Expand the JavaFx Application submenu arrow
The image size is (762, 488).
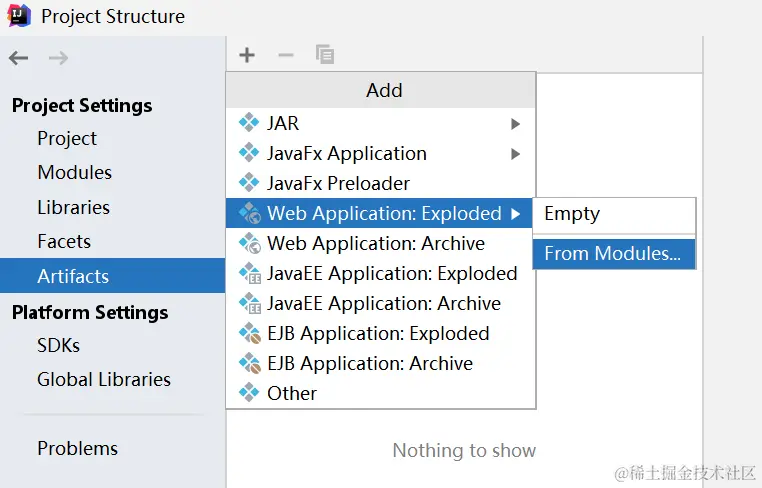[516, 154]
